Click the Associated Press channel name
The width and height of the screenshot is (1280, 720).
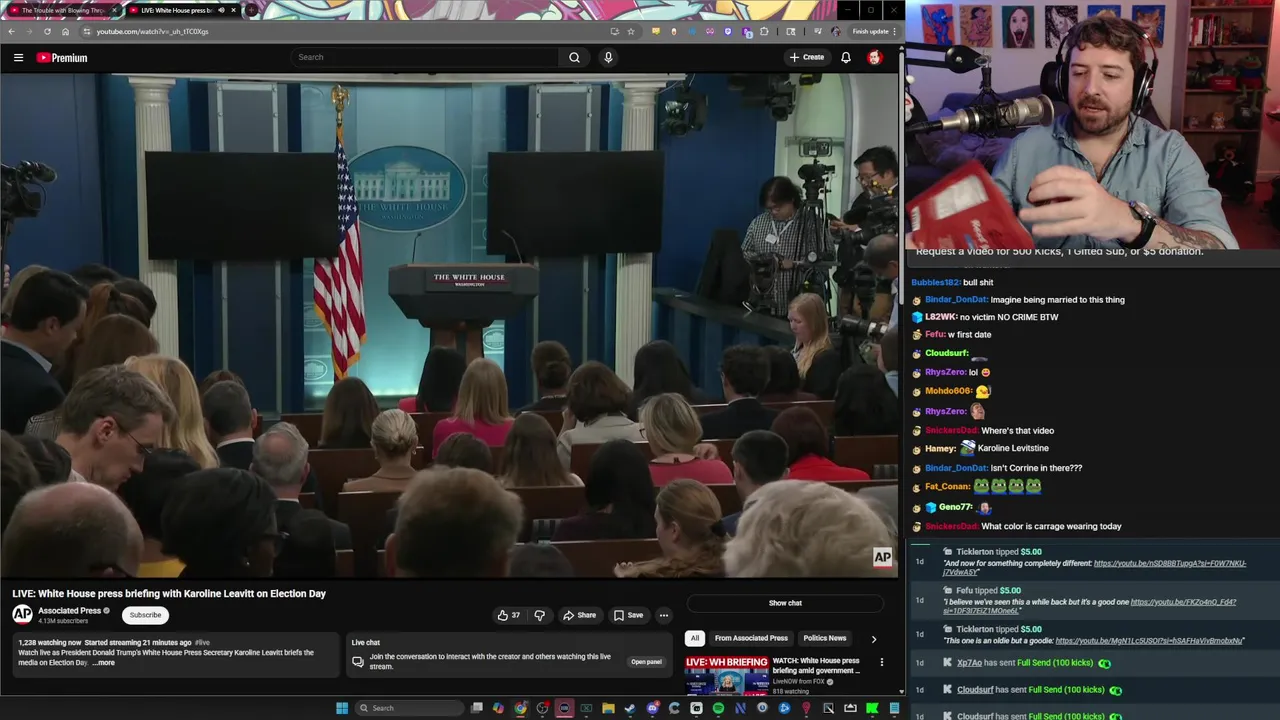coord(70,610)
